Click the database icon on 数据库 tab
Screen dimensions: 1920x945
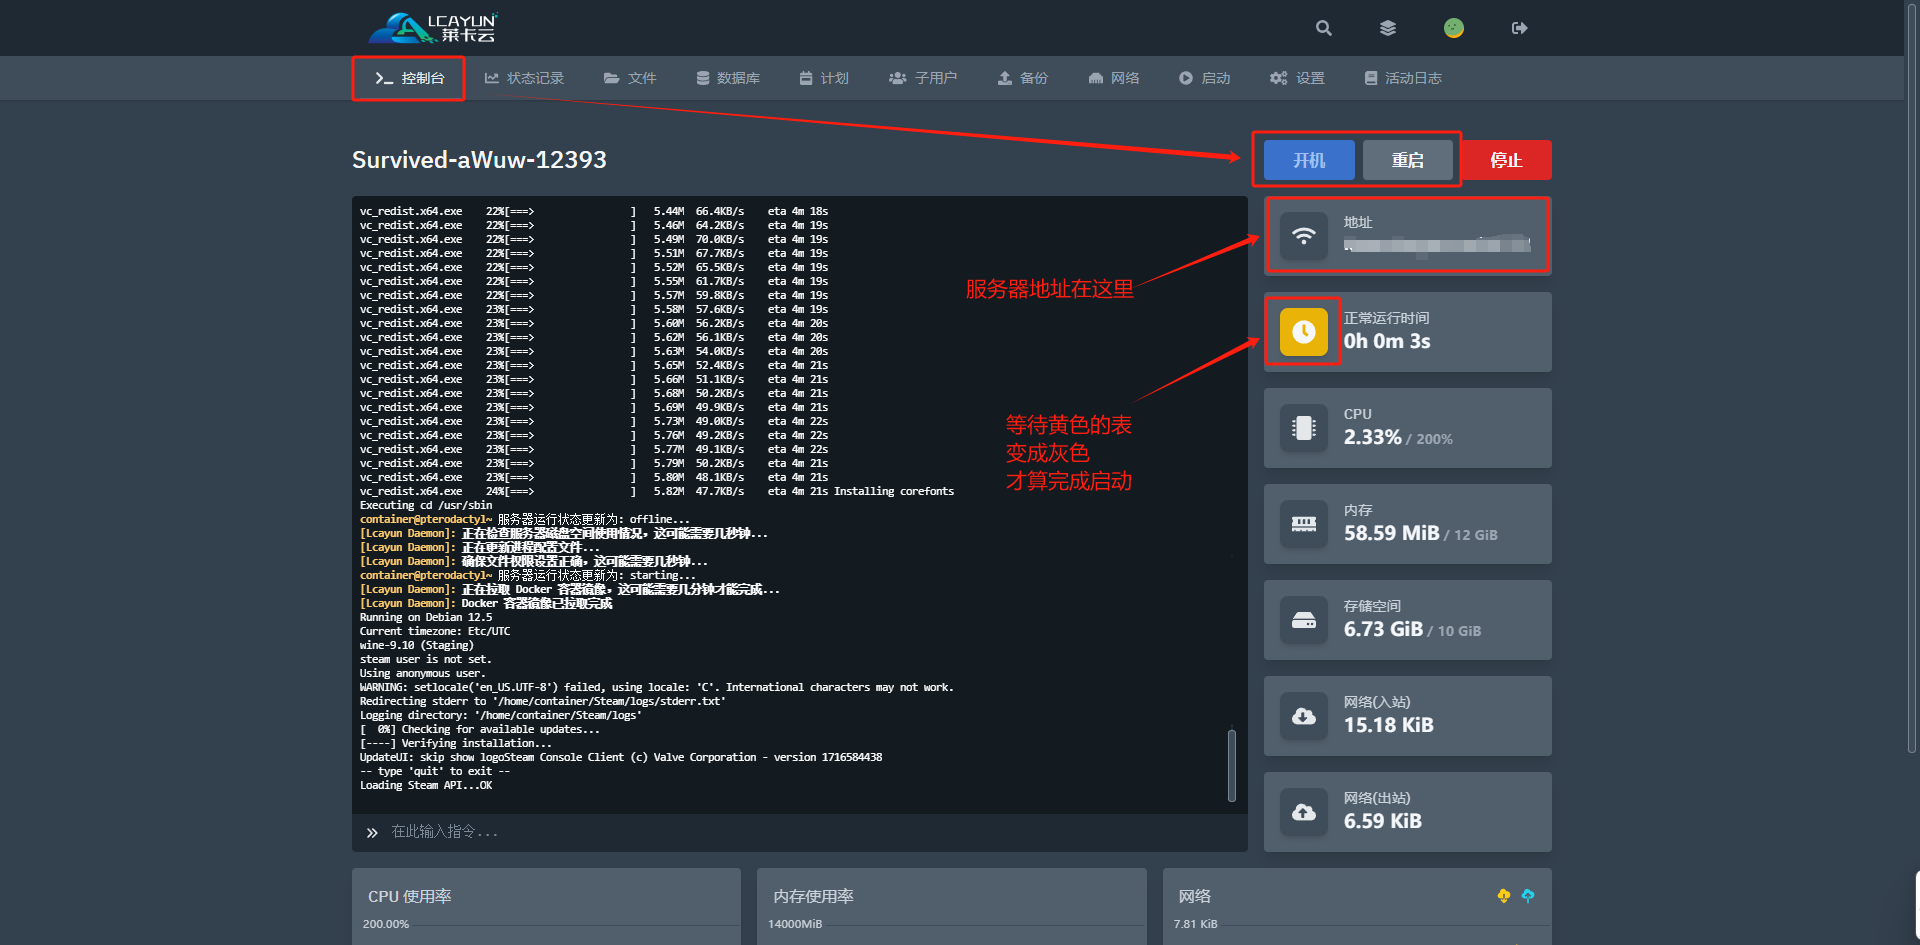703,78
